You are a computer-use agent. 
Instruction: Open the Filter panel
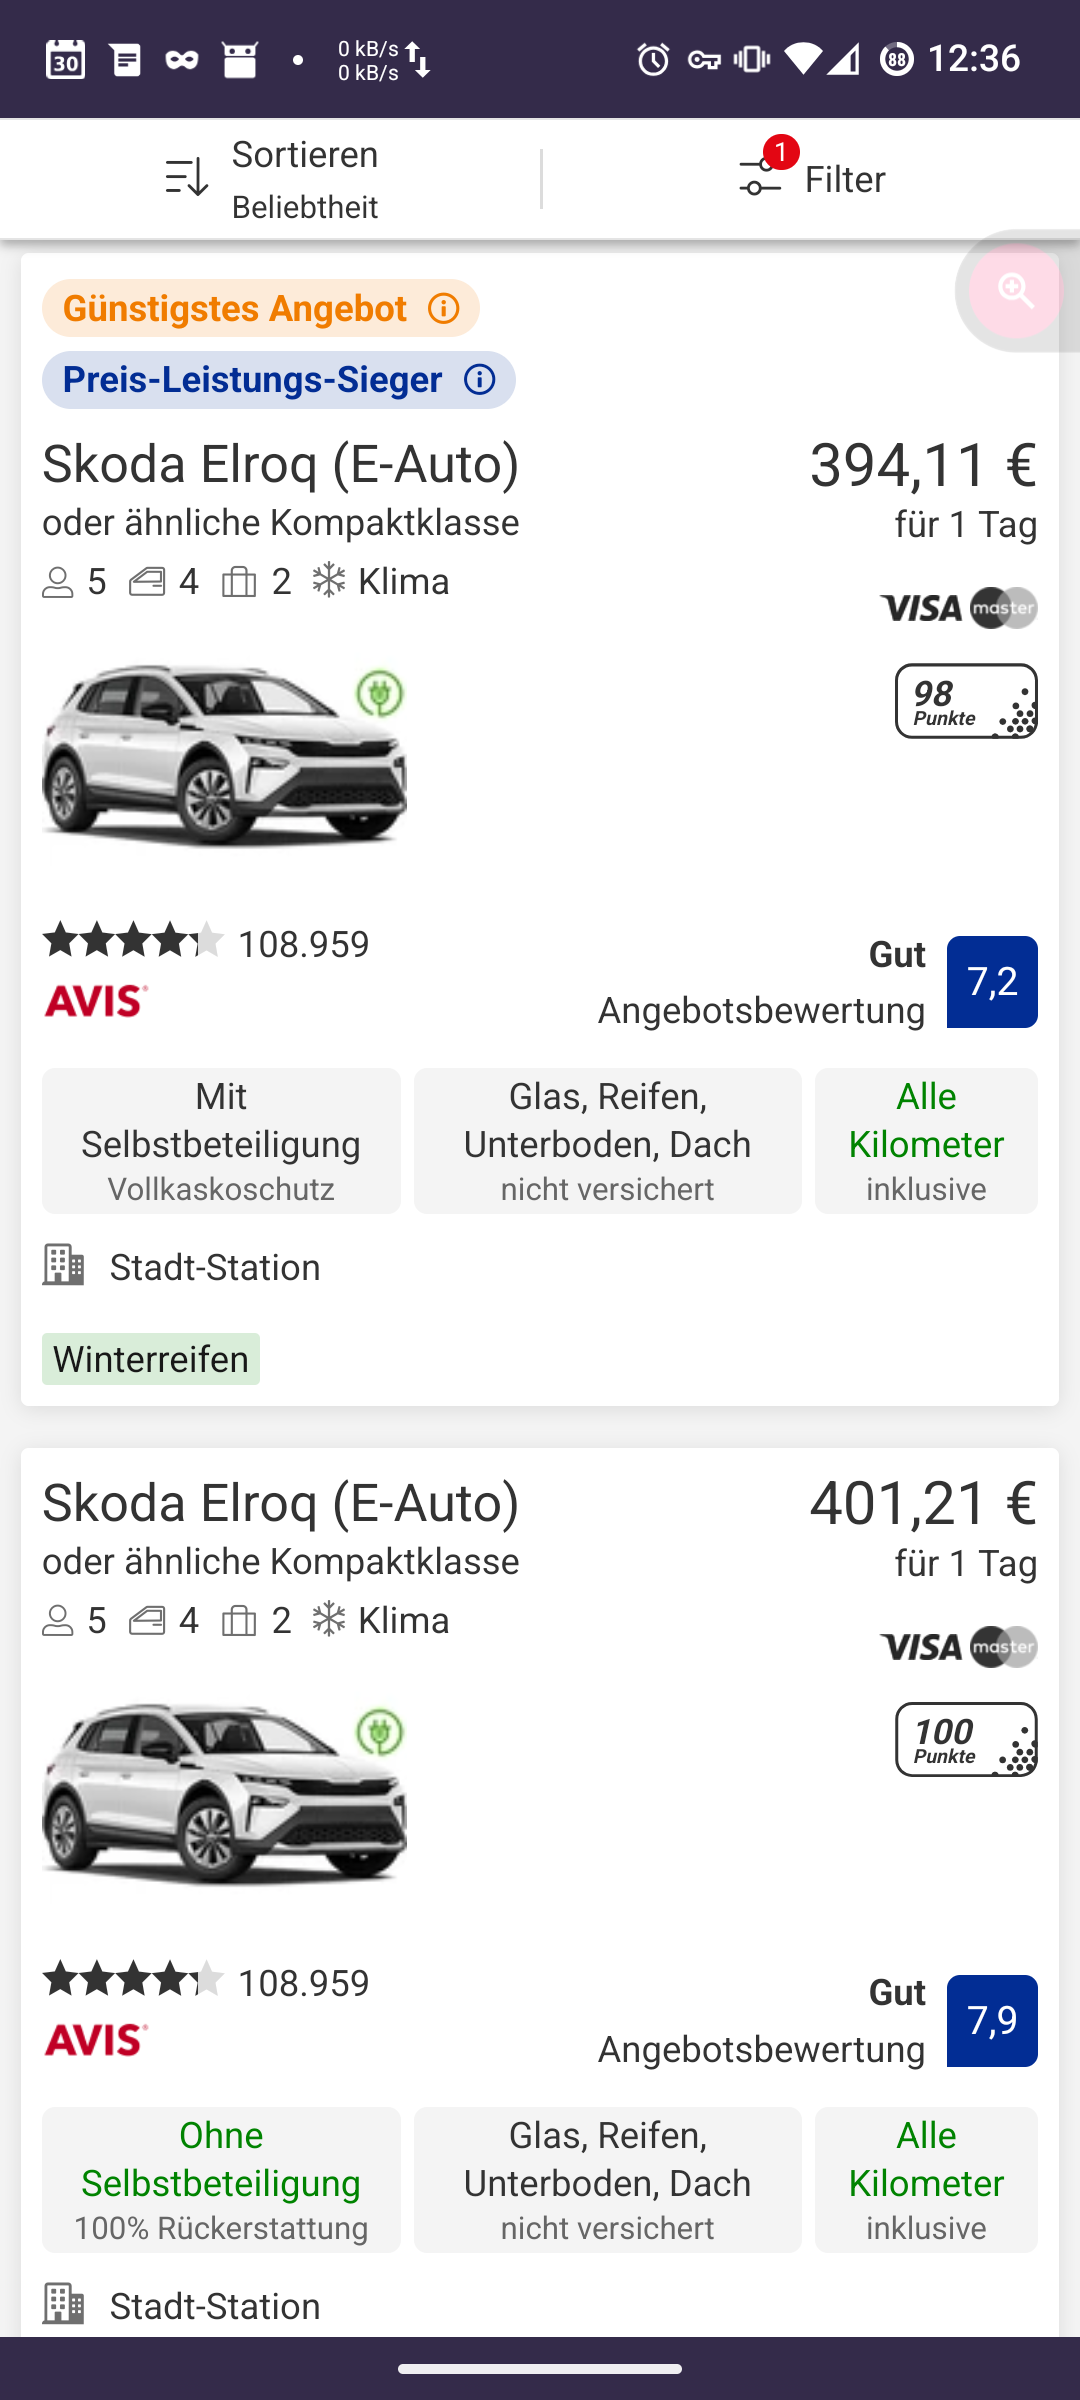click(x=812, y=179)
